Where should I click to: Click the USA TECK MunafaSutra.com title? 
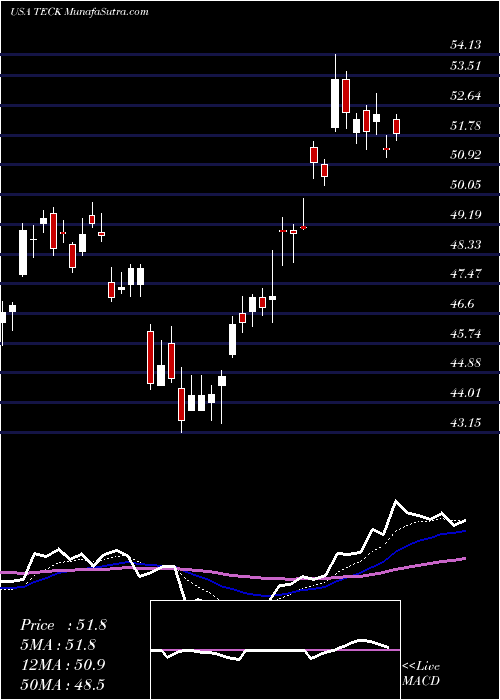(79, 12)
